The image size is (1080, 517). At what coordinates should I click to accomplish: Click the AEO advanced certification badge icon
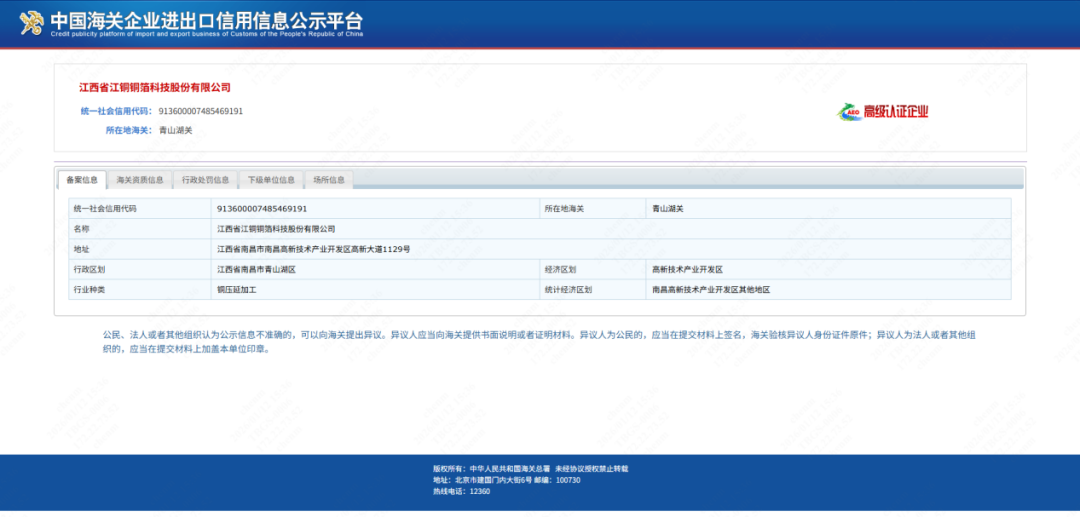tap(849, 112)
